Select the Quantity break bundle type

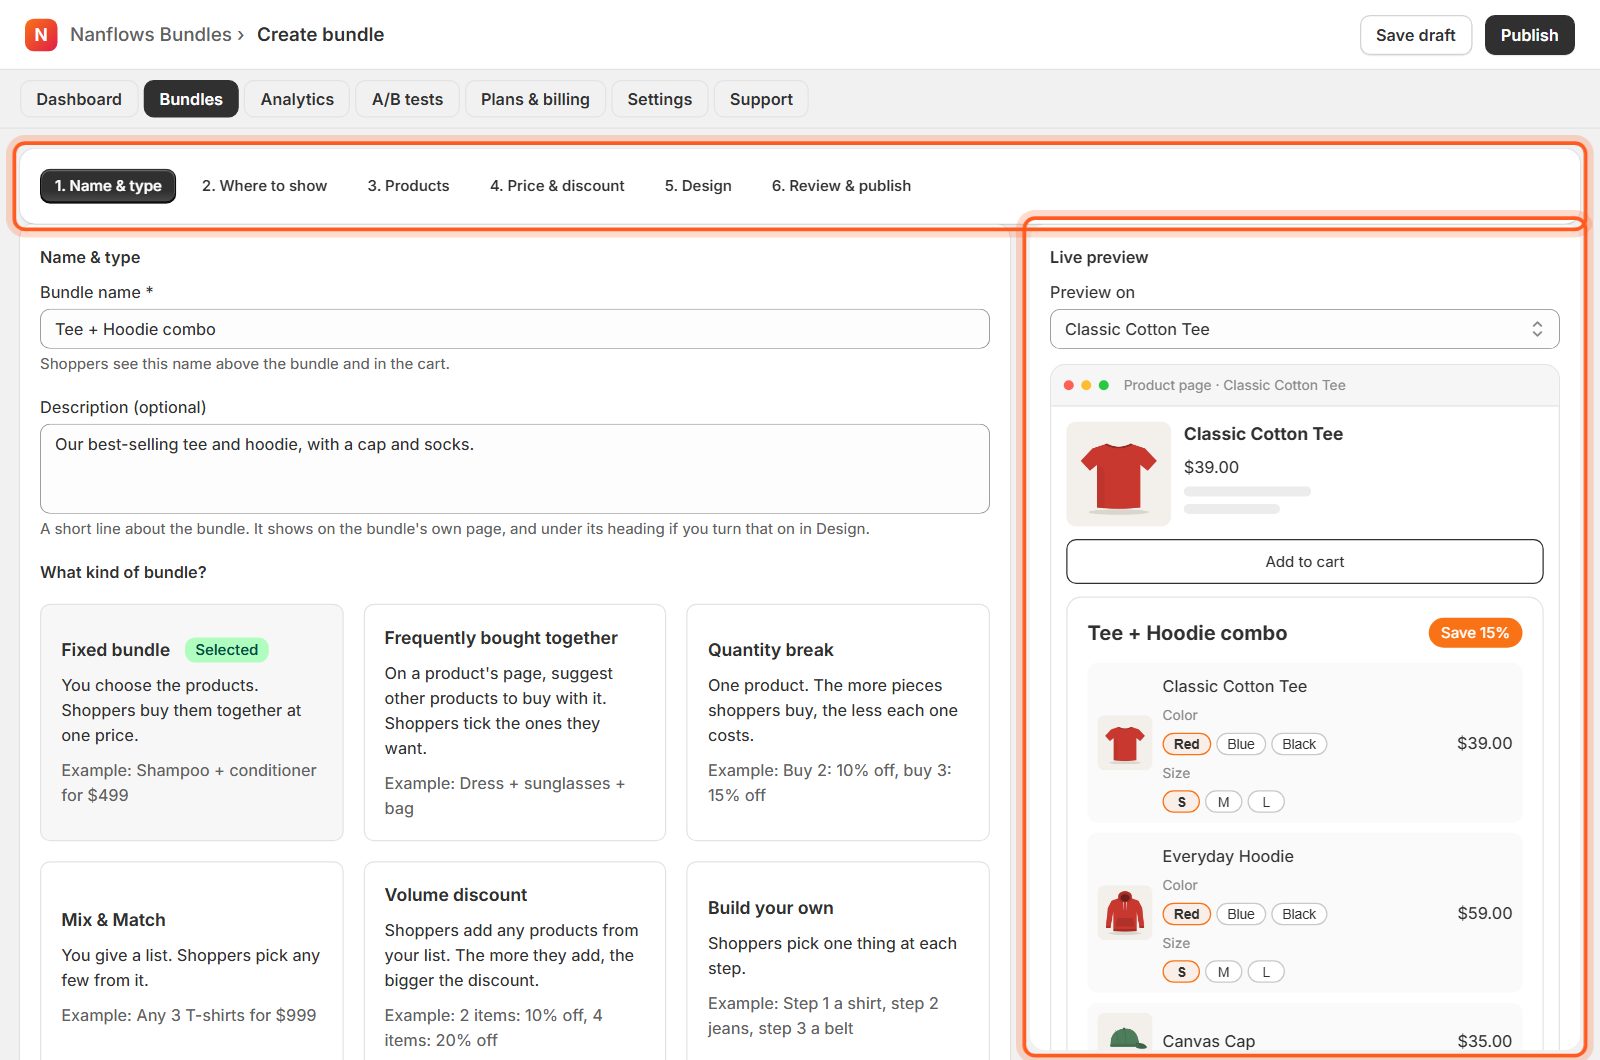pyautogui.click(x=838, y=722)
